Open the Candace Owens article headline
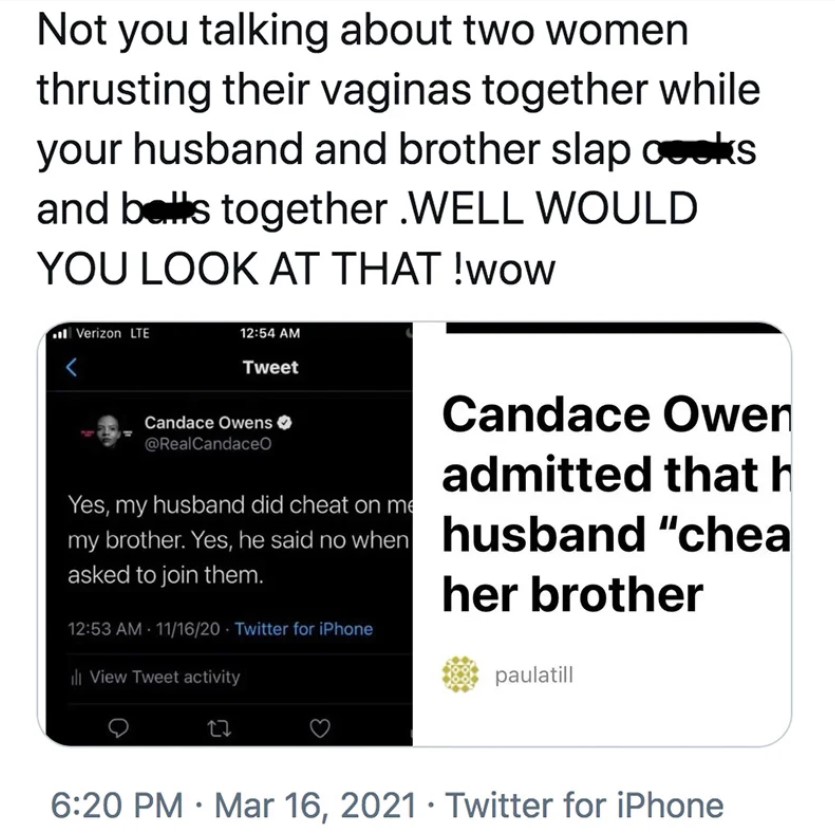 (x=616, y=504)
